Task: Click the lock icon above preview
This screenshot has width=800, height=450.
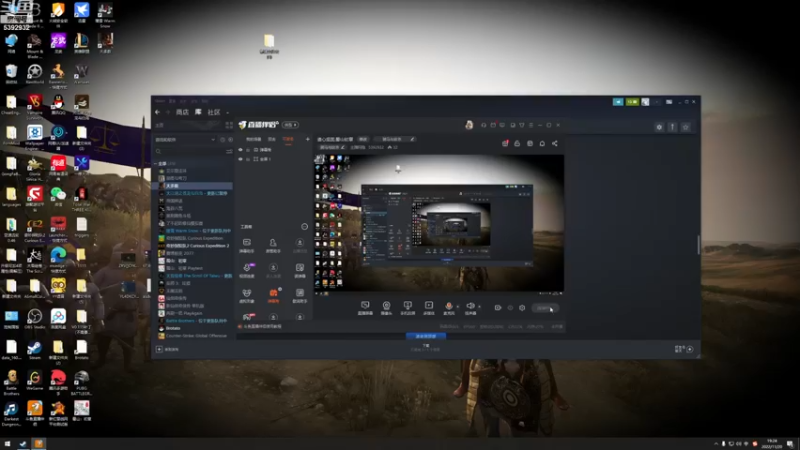Action: pyautogui.click(x=517, y=143)
